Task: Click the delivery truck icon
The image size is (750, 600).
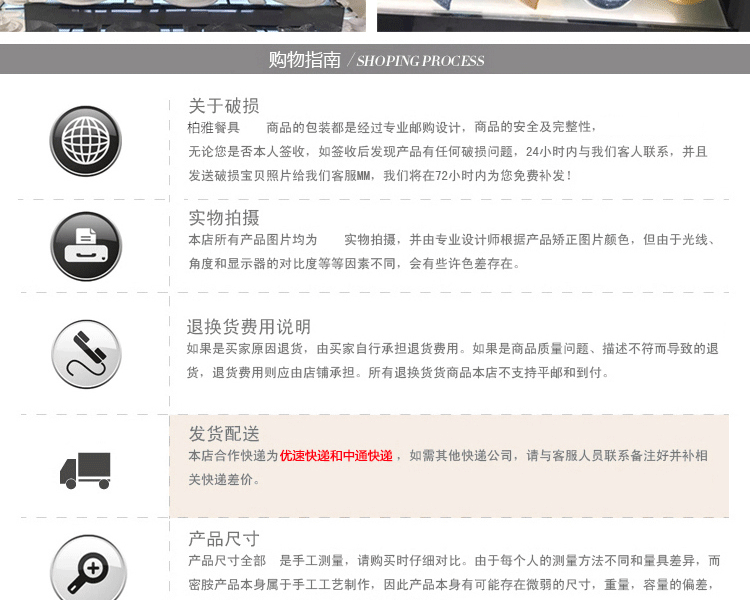Action: tap(85, 470)
